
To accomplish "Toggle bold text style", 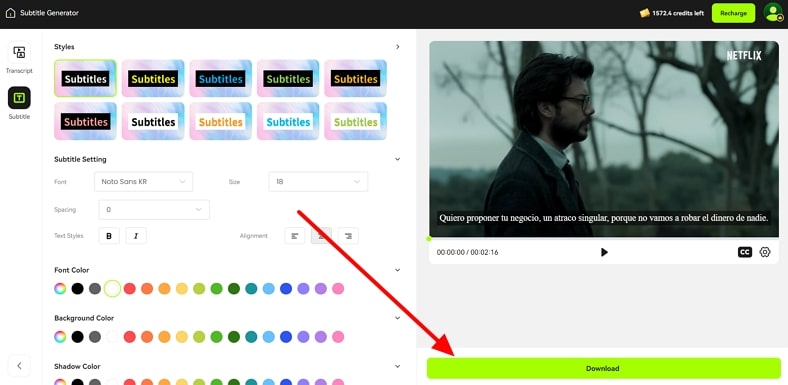I will [109, 236].
